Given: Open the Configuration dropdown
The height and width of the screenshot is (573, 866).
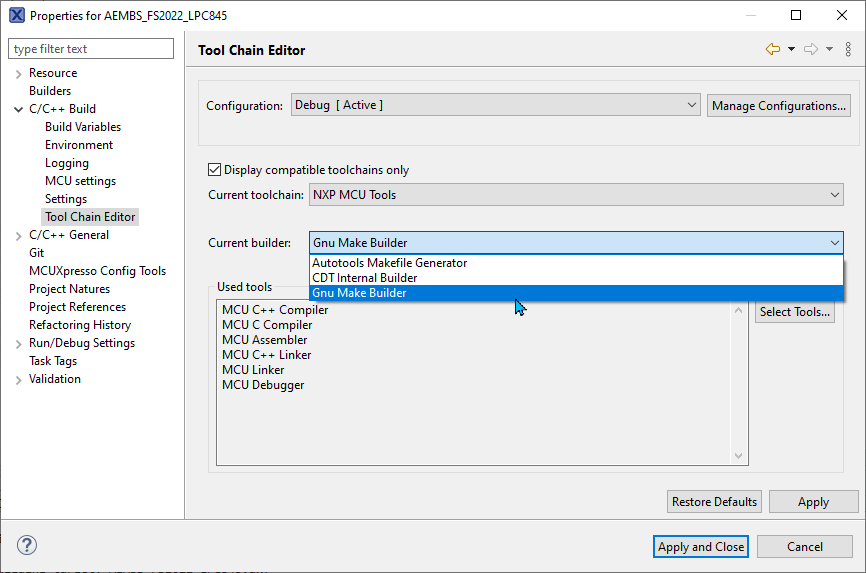Looking at the screenshot, I should click(x=495, y=105).
